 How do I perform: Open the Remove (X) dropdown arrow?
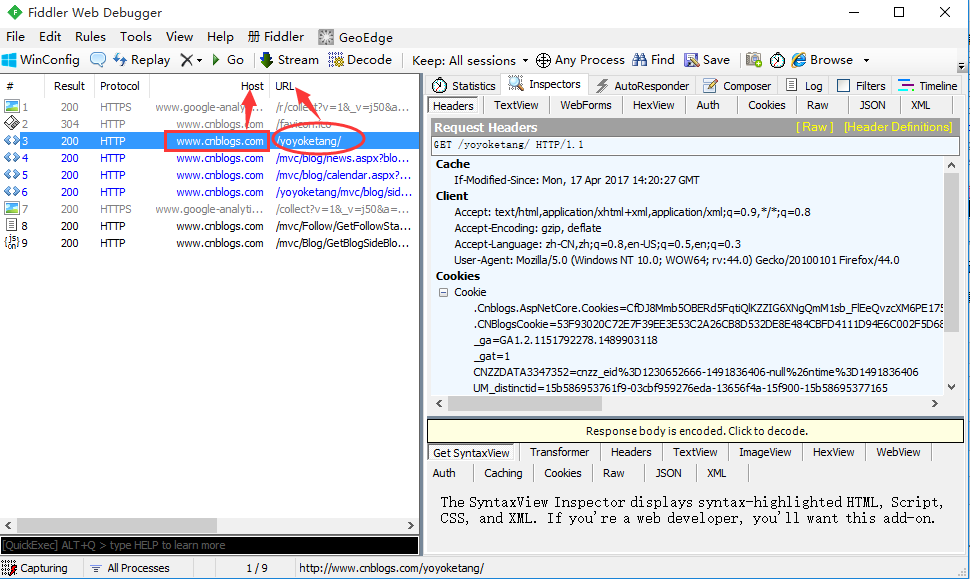point(199,60)
